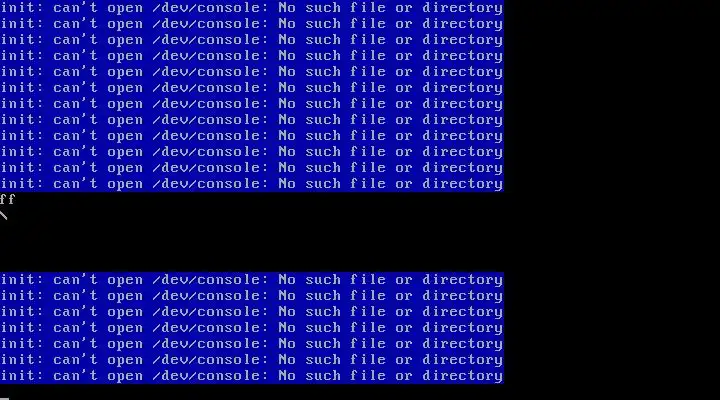Screen dimensions: 720x400
Task: Click "/dev/console:" in the bottommost console line
Action: pos(210,376)
